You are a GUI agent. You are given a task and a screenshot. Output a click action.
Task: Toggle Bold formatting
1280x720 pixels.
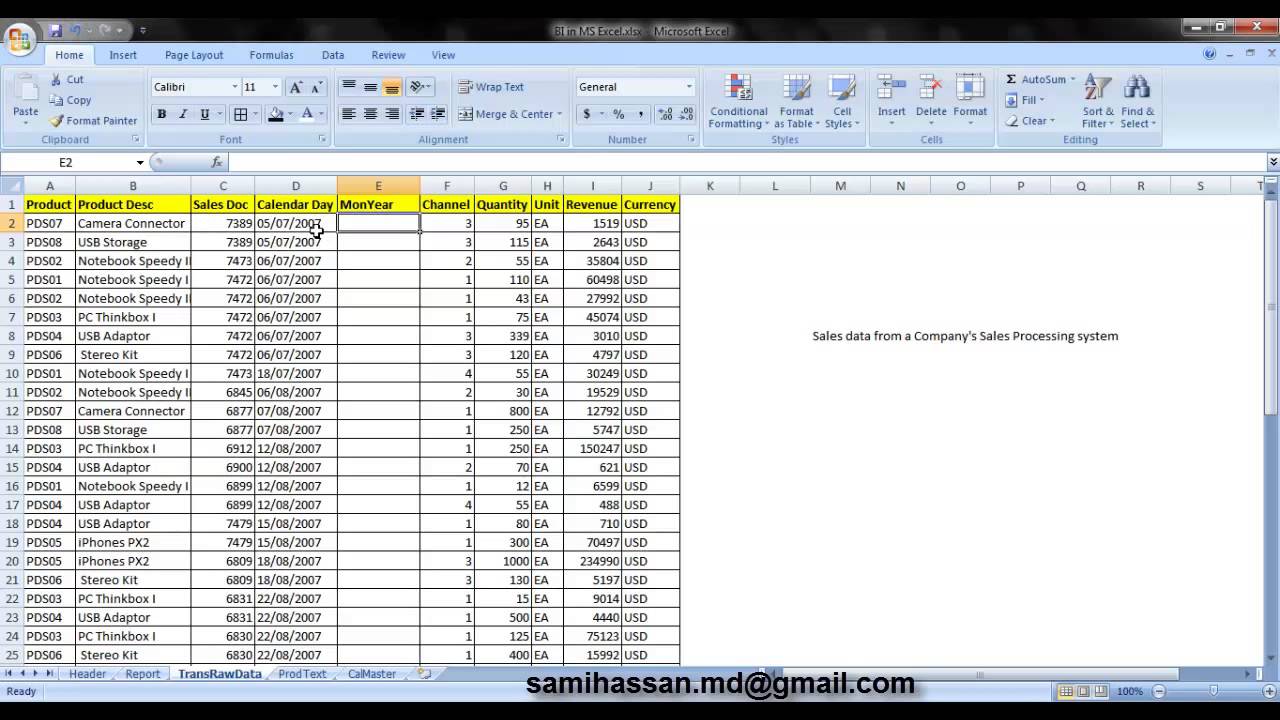point(161,114)
